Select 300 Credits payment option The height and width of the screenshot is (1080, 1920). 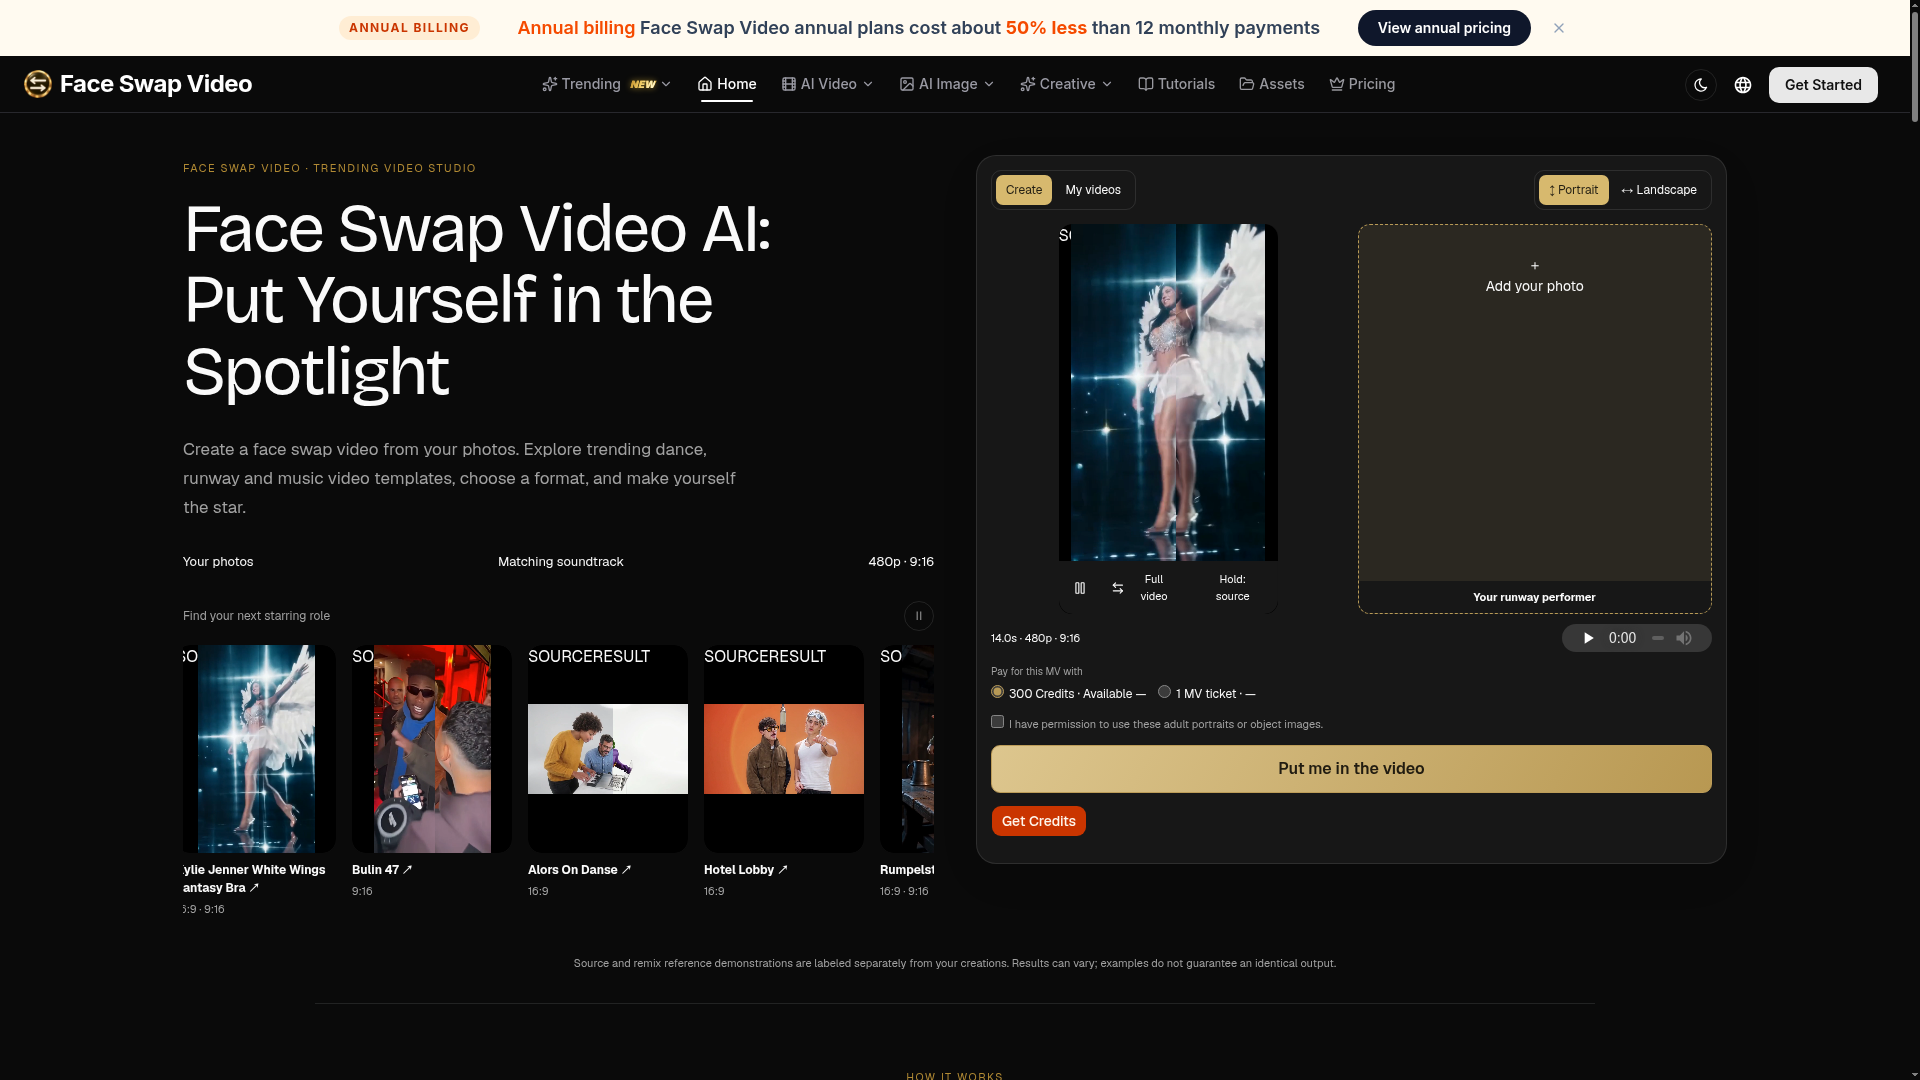coord(997,692)
